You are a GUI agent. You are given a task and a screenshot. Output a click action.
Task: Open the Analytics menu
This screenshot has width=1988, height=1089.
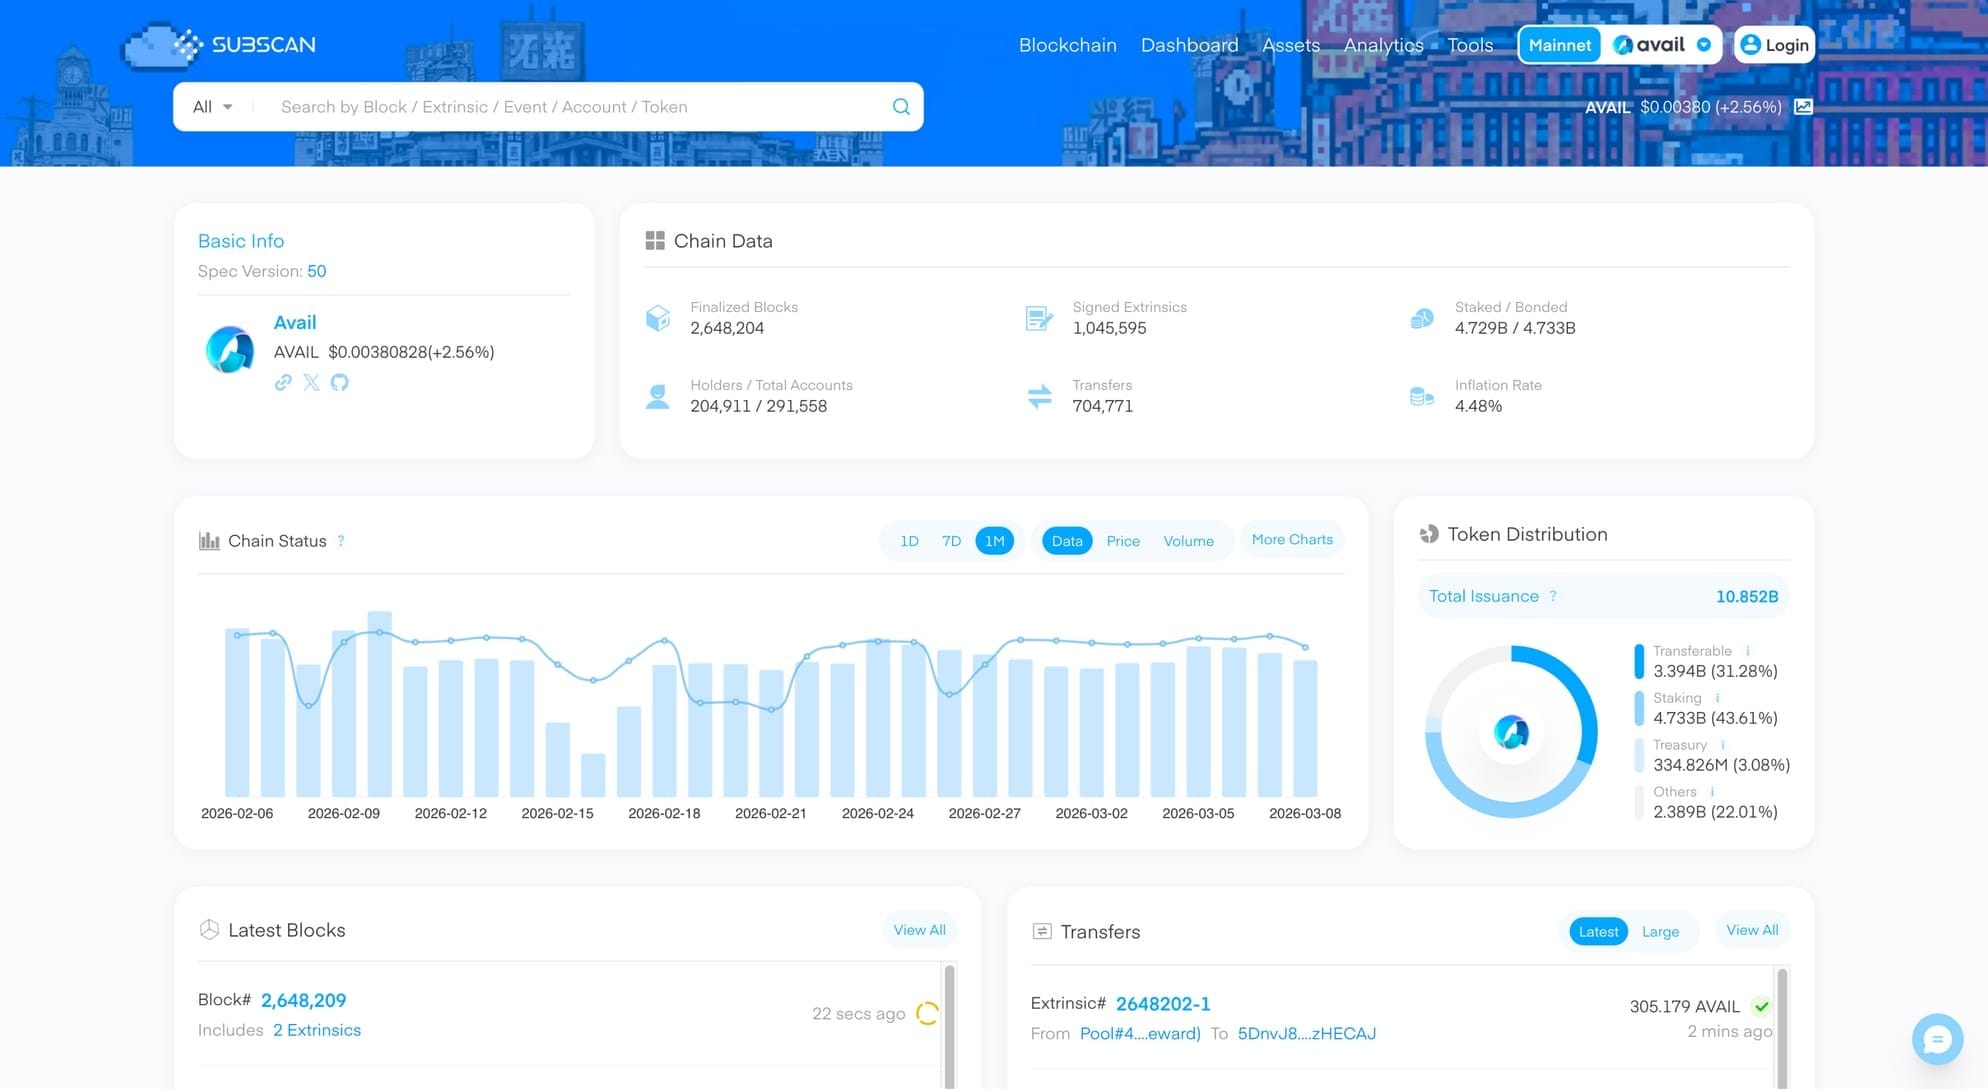[1383, 45]
